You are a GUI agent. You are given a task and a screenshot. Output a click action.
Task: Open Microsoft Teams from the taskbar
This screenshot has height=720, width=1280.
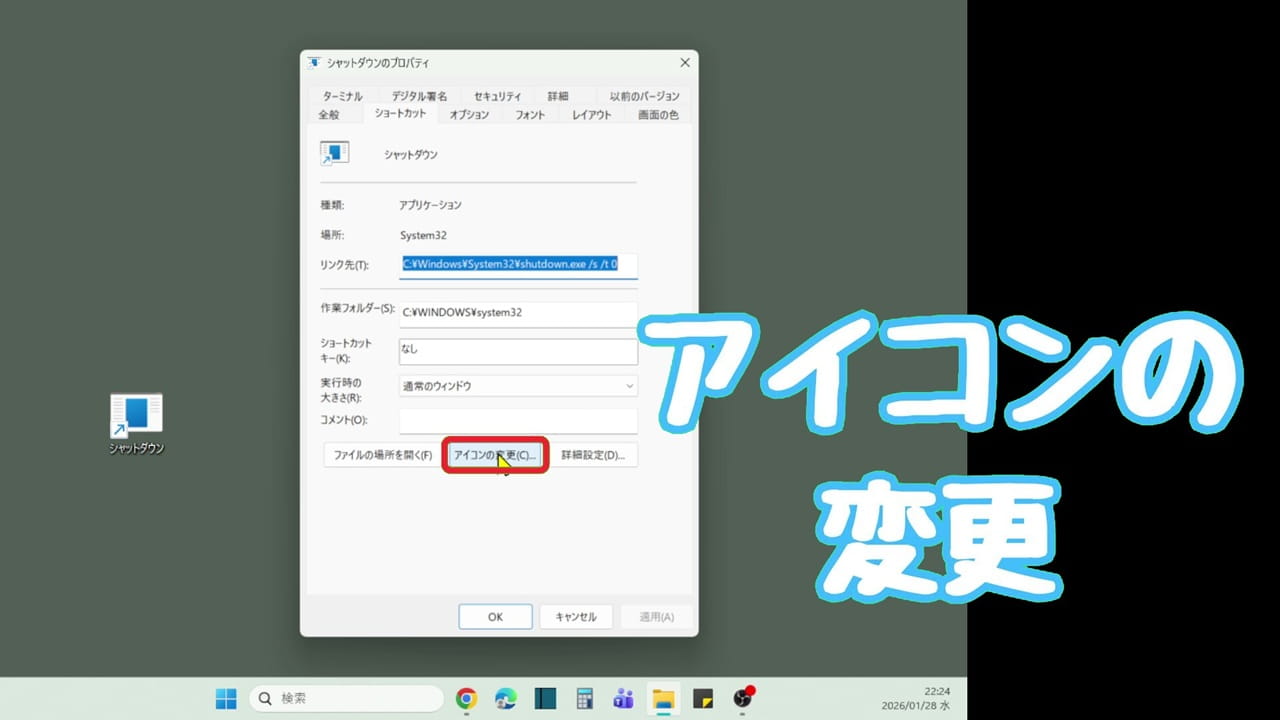[622, 699]
